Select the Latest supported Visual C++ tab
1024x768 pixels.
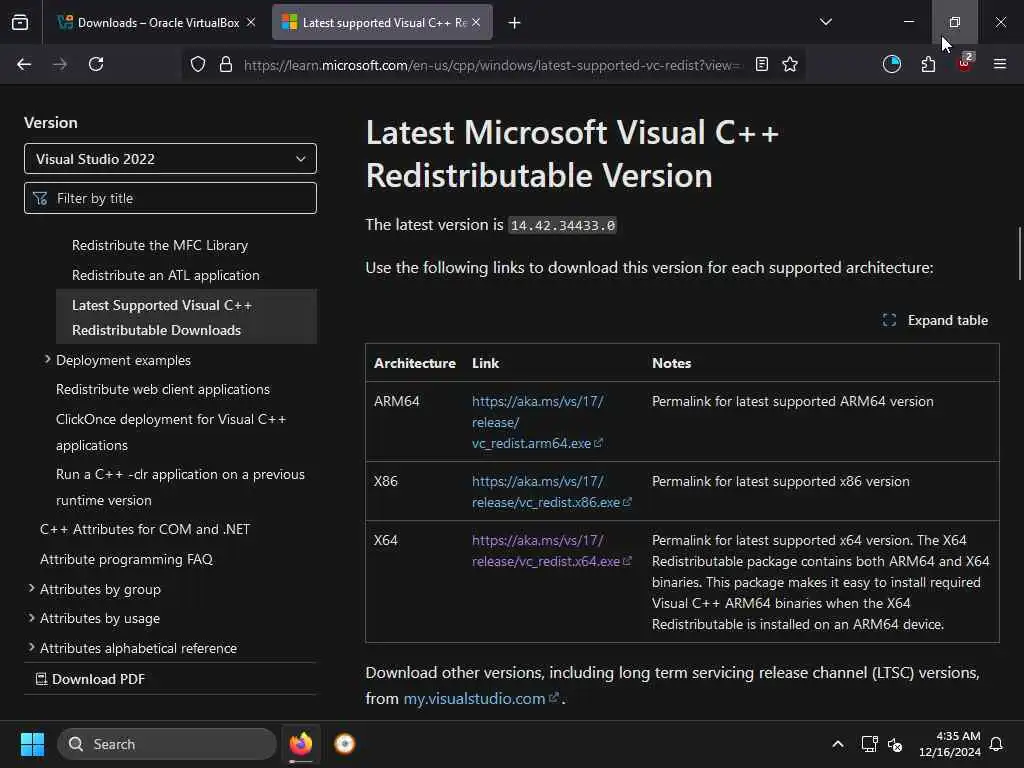382,22
